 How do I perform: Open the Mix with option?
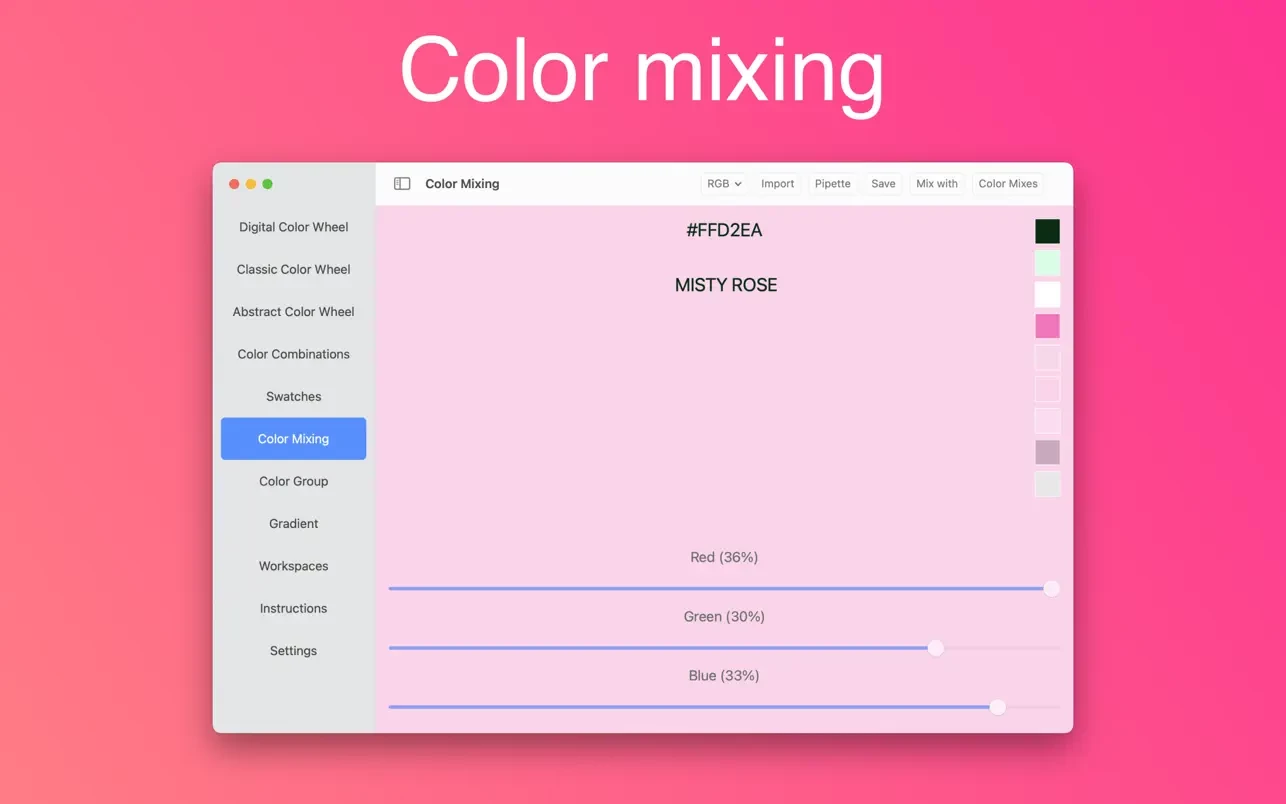tap(936, 183)
